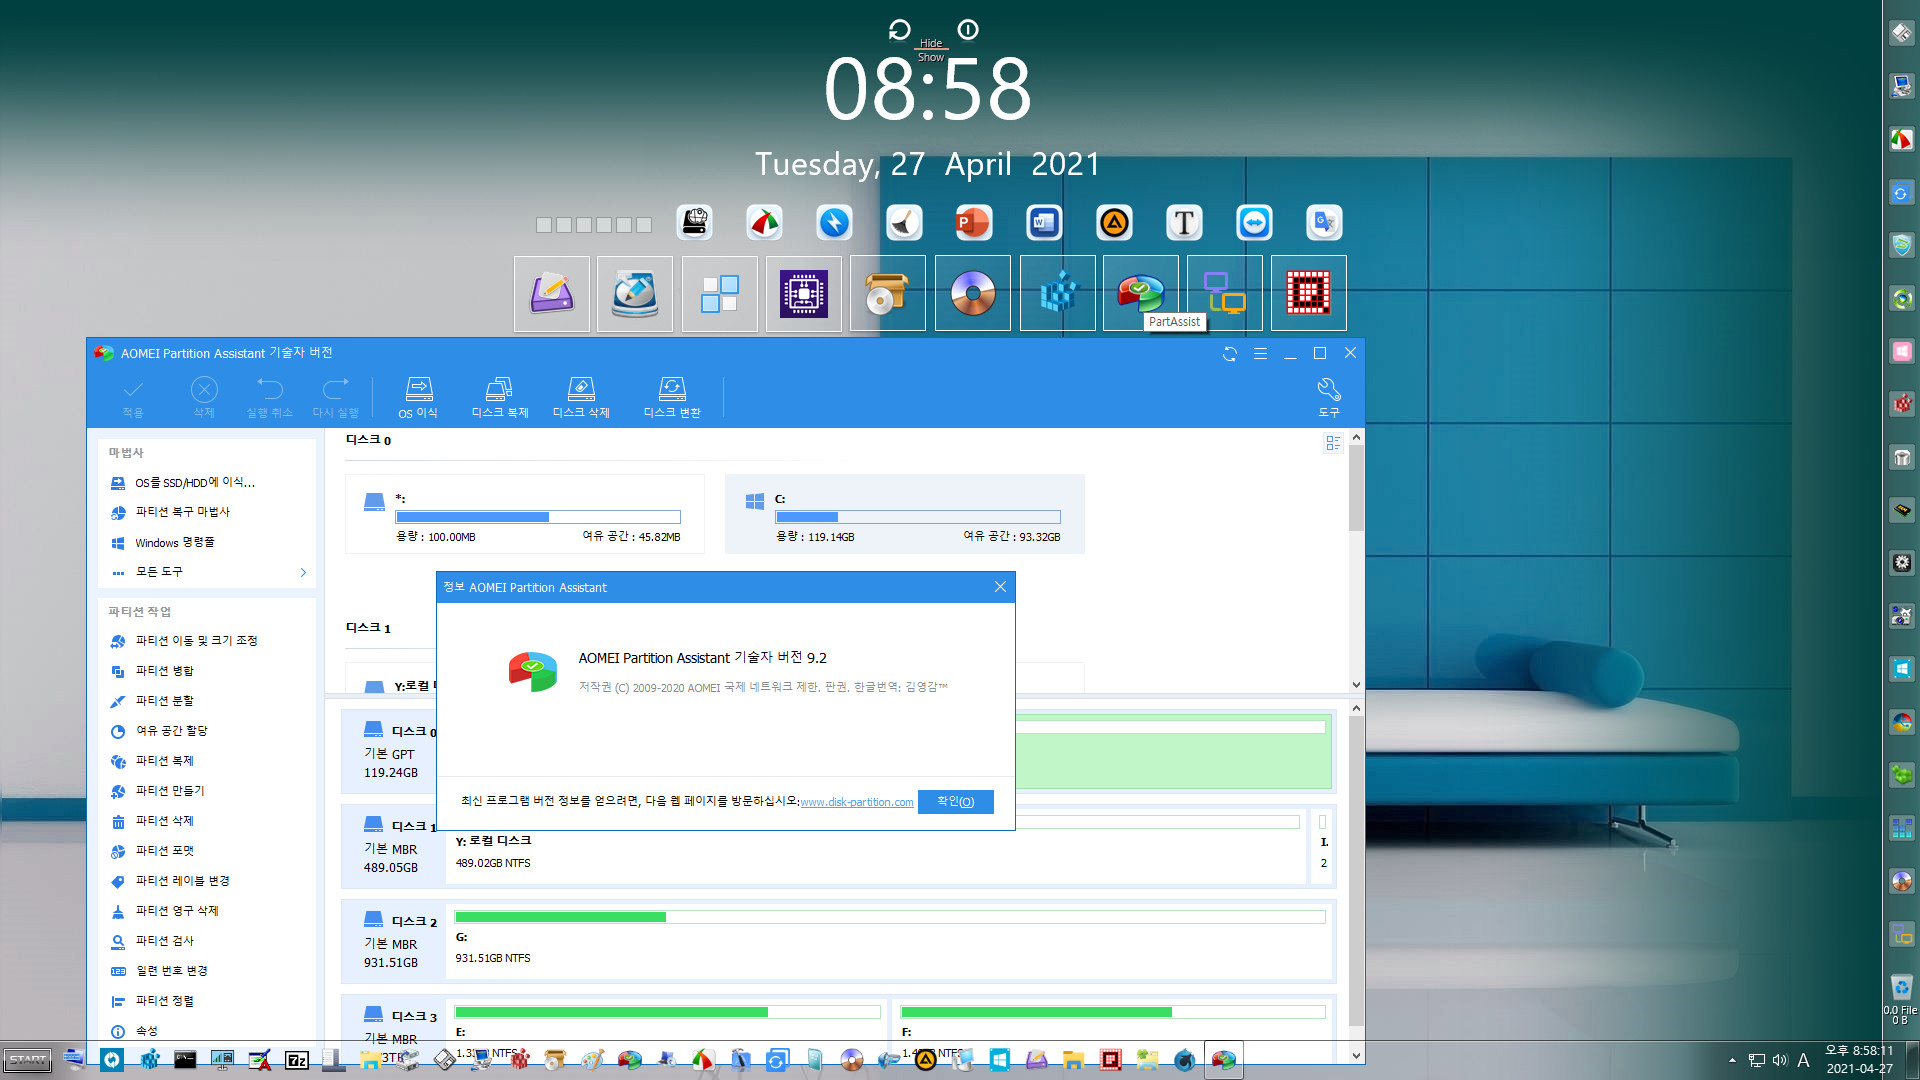
Task: Click the taskbar clock showing 8:58:11
Action: 1859,1059
